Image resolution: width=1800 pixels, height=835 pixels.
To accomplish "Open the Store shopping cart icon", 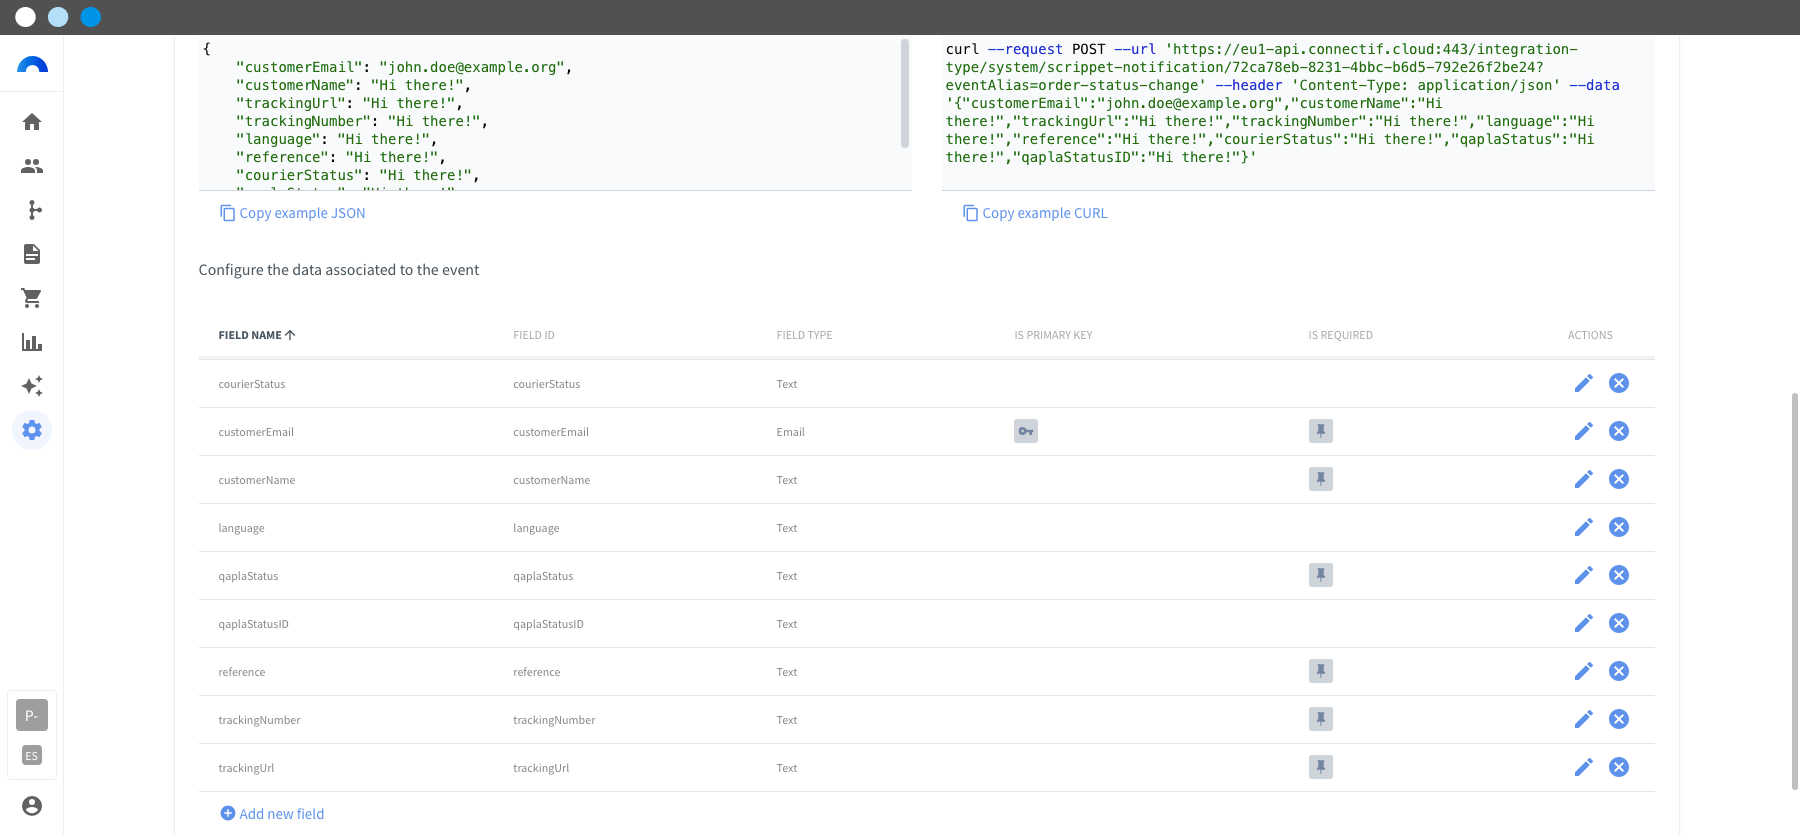I will [x=32, y=298].
